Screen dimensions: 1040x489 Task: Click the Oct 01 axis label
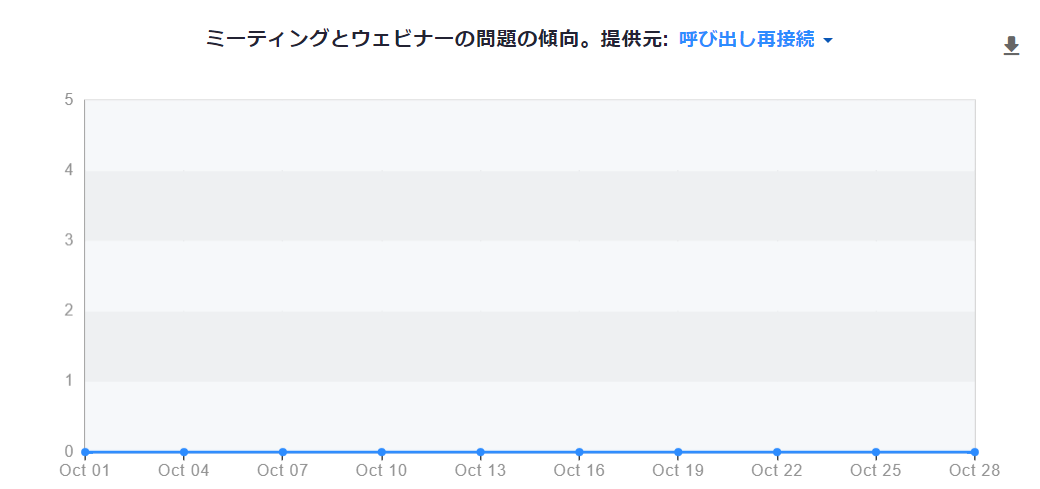coord(85,470)
